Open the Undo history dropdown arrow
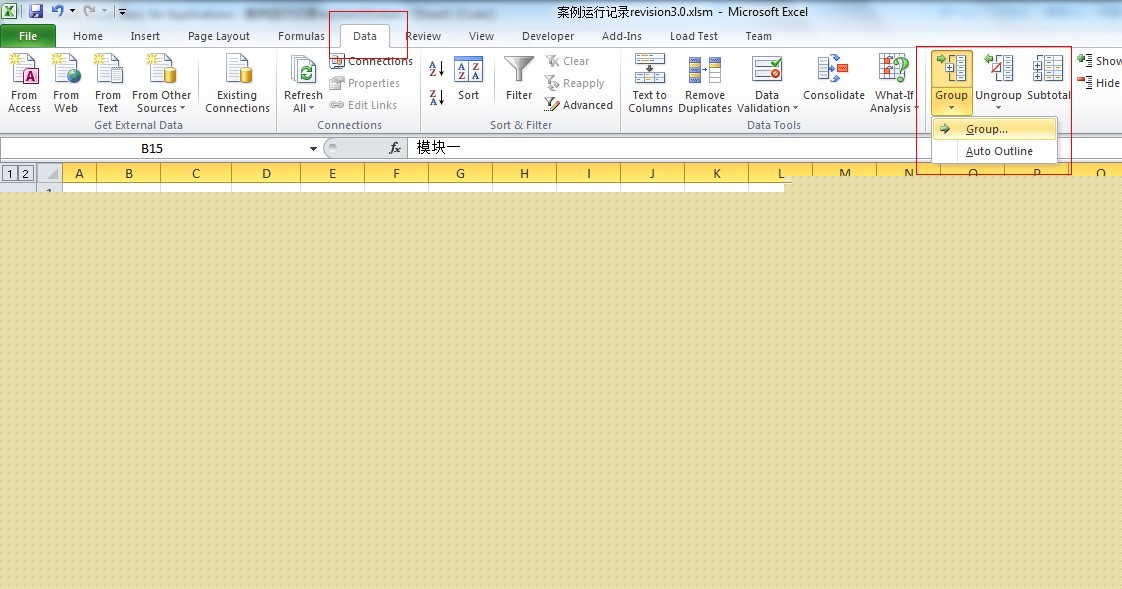 click(72, 11)
